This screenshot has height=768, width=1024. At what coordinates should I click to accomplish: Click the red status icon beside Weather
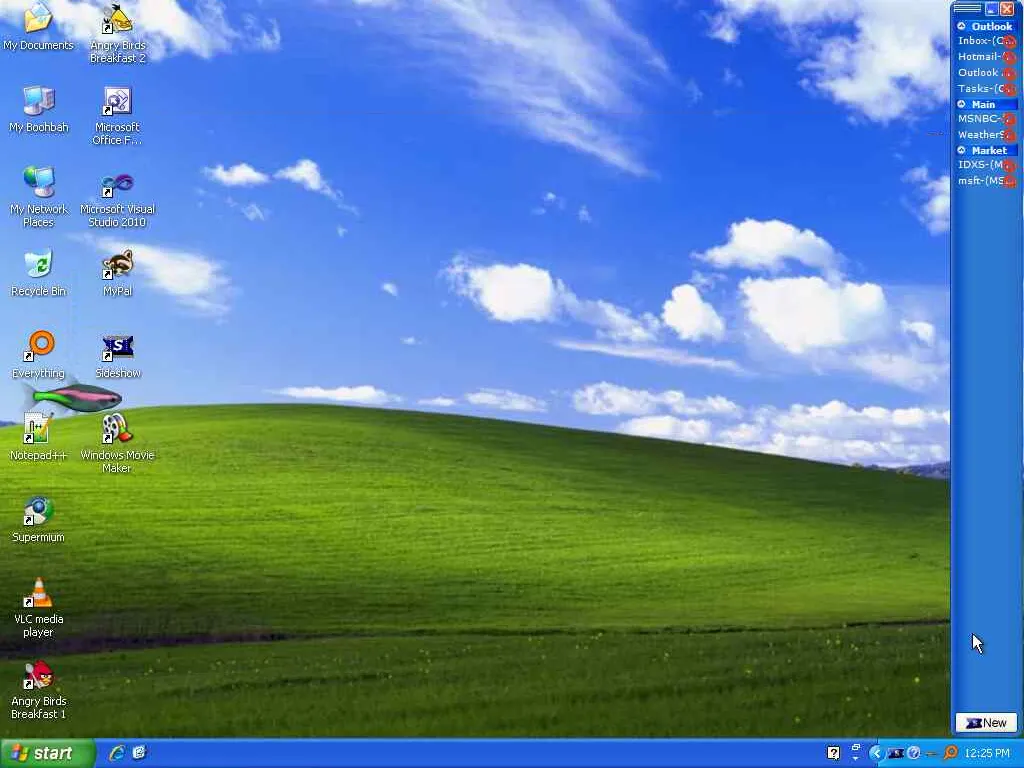coord(1010,136)
